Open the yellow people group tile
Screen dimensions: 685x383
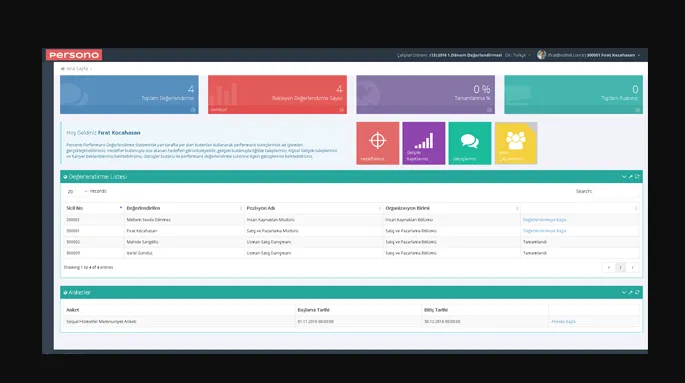pyautogui.click(x=516, y=143)
